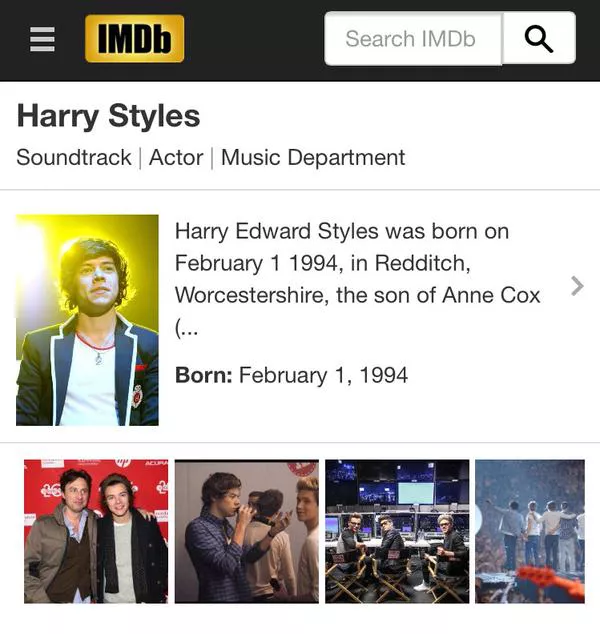Open the Soundtrack credits section
Image resolution: width=600 pixels, height=634 pixels.
click(x=74, y=157)
